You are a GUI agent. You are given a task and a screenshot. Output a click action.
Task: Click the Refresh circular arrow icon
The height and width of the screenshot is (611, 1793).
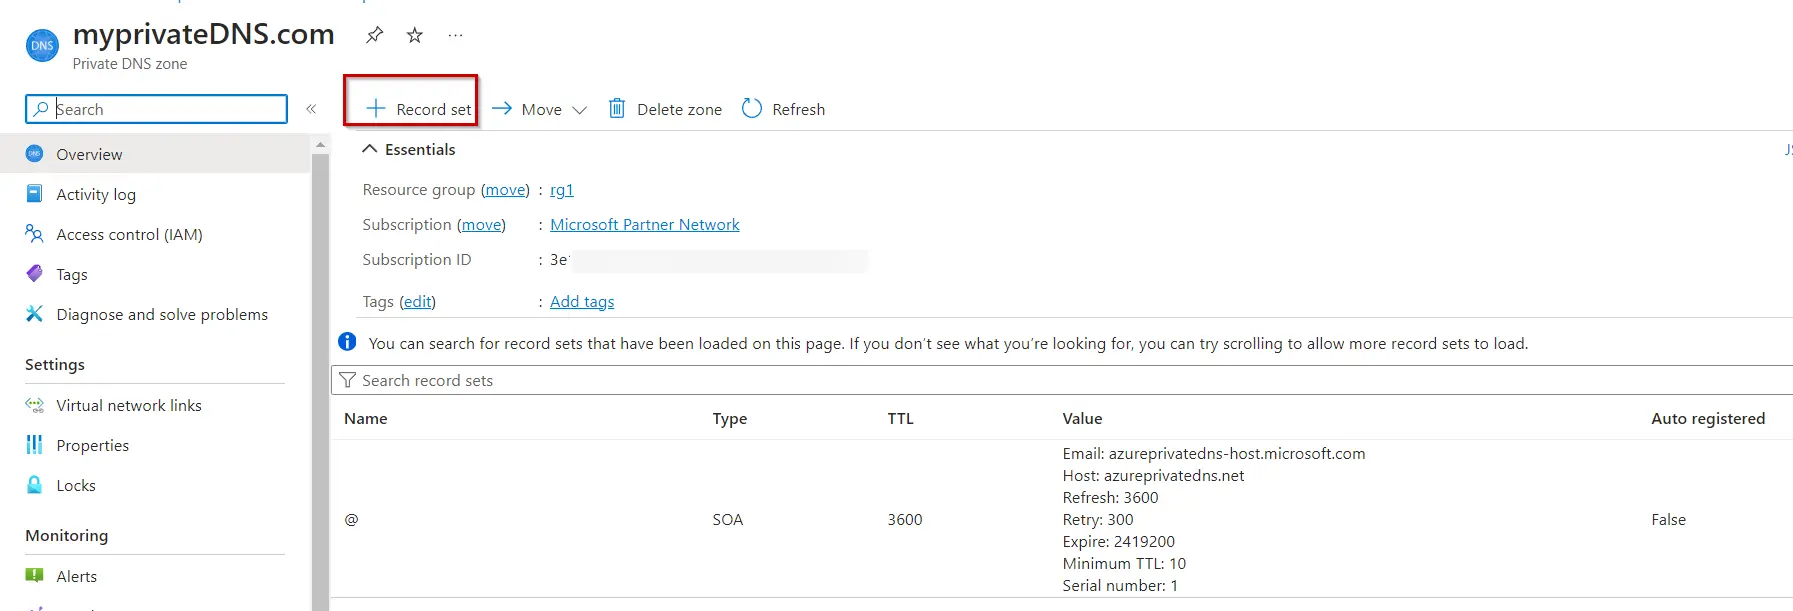pyautogui.click(x=752, y=108)
